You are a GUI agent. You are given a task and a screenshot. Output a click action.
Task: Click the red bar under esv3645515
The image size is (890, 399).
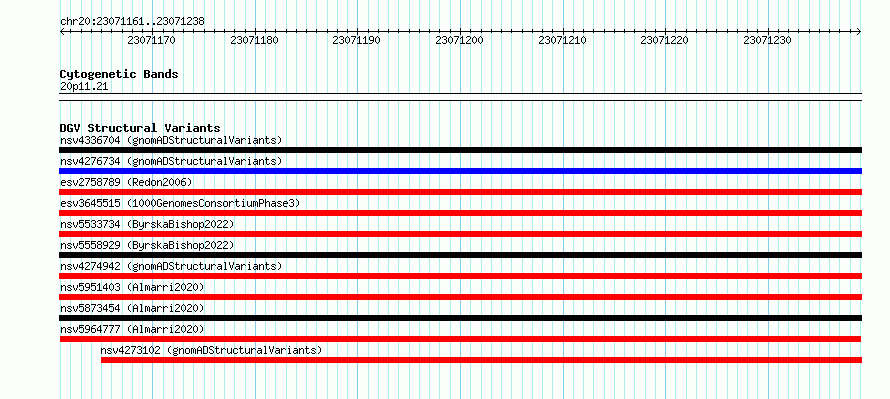click(x=460, y=213)
